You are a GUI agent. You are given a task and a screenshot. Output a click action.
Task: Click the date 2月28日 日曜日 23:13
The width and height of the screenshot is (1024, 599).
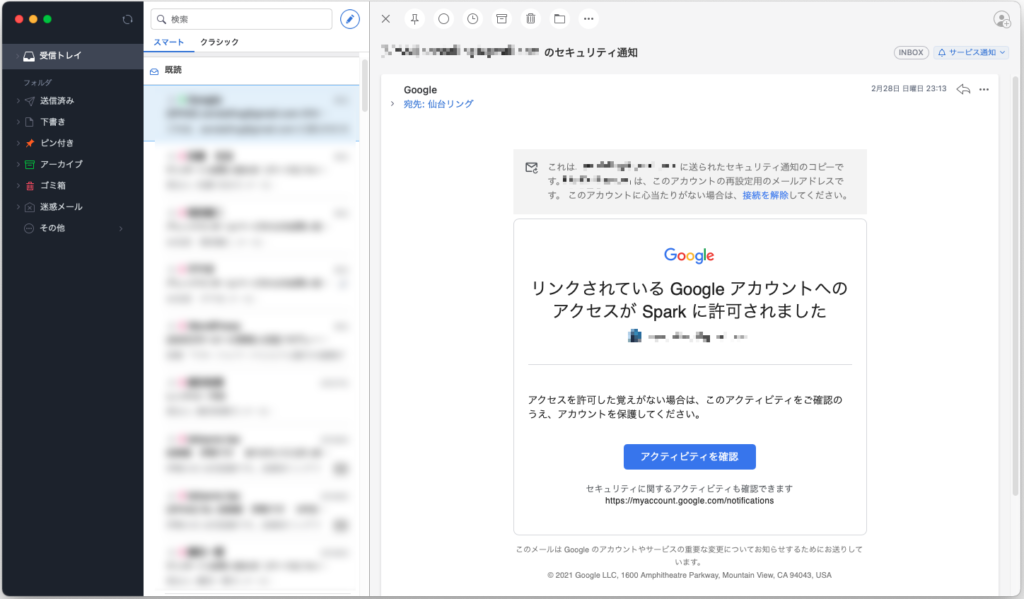click(x=908, y=89)
